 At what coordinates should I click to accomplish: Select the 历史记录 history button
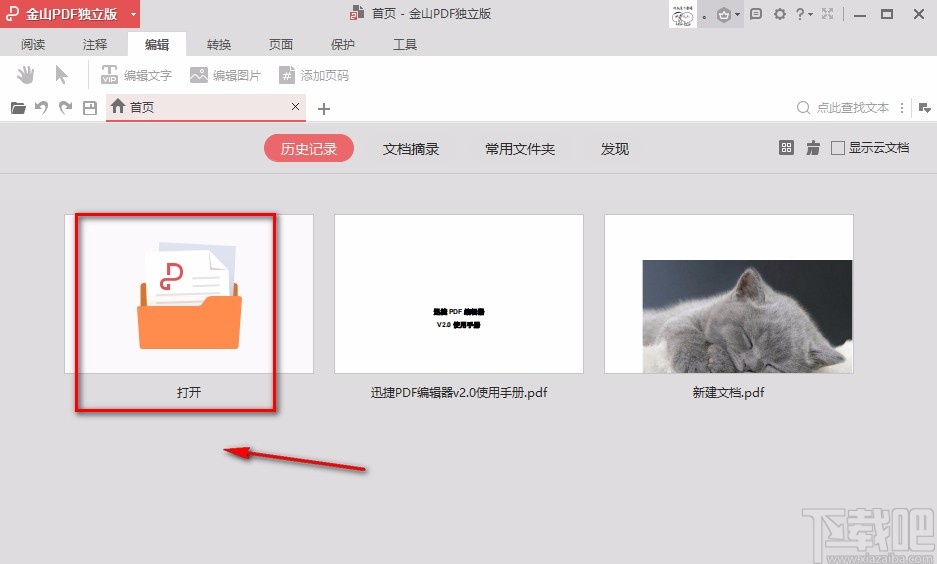(x=309, y=149)
